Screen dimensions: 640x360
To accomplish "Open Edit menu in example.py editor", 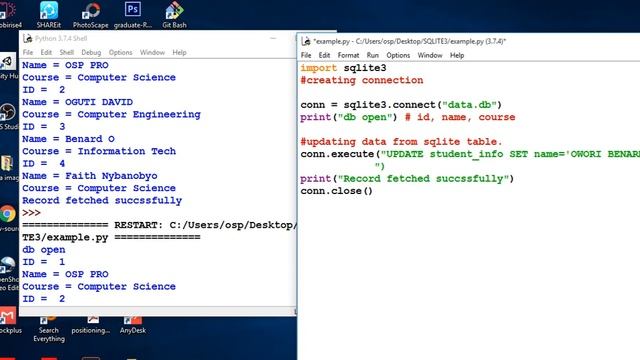I will (324, 55).
